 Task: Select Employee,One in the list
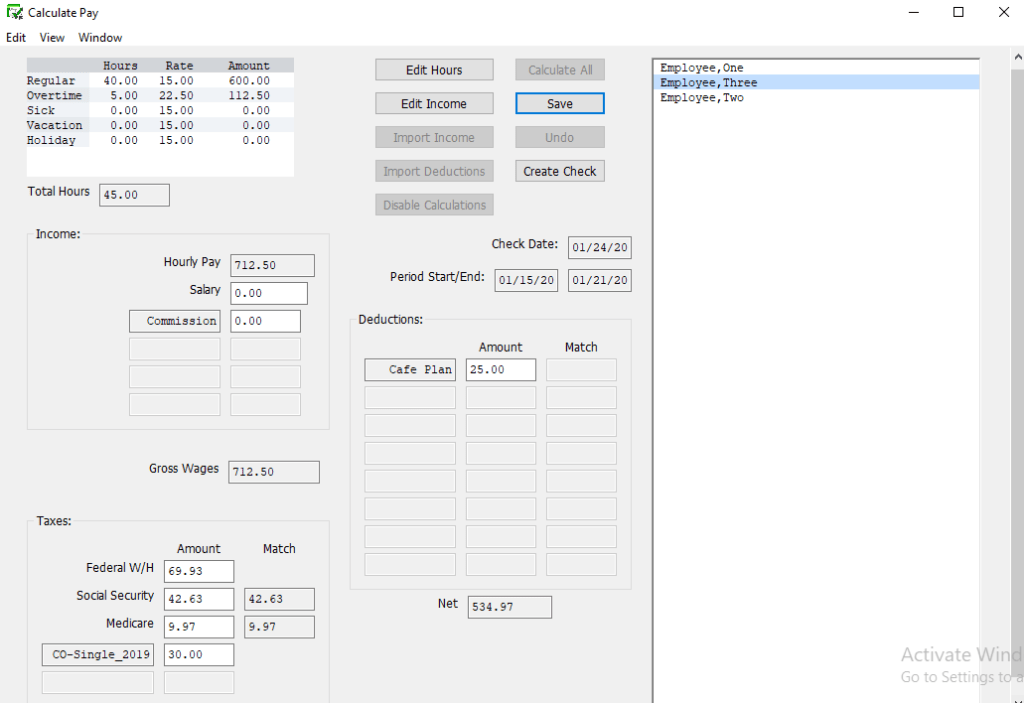[702, 68]
